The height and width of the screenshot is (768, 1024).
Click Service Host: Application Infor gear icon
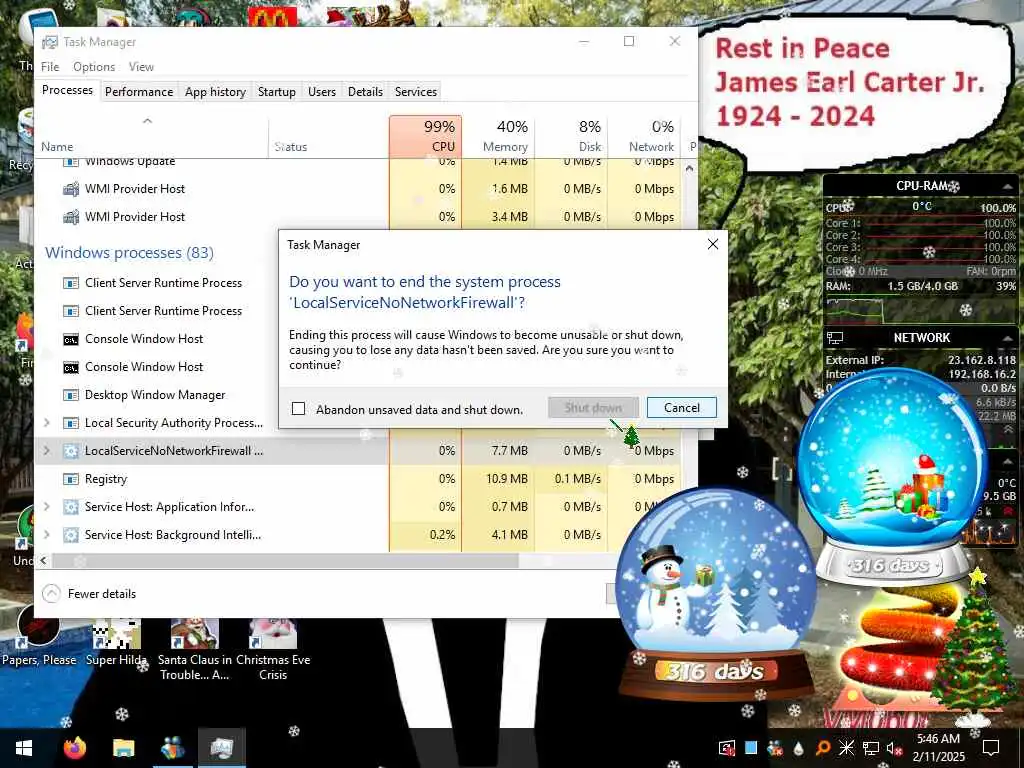[71, 507]
